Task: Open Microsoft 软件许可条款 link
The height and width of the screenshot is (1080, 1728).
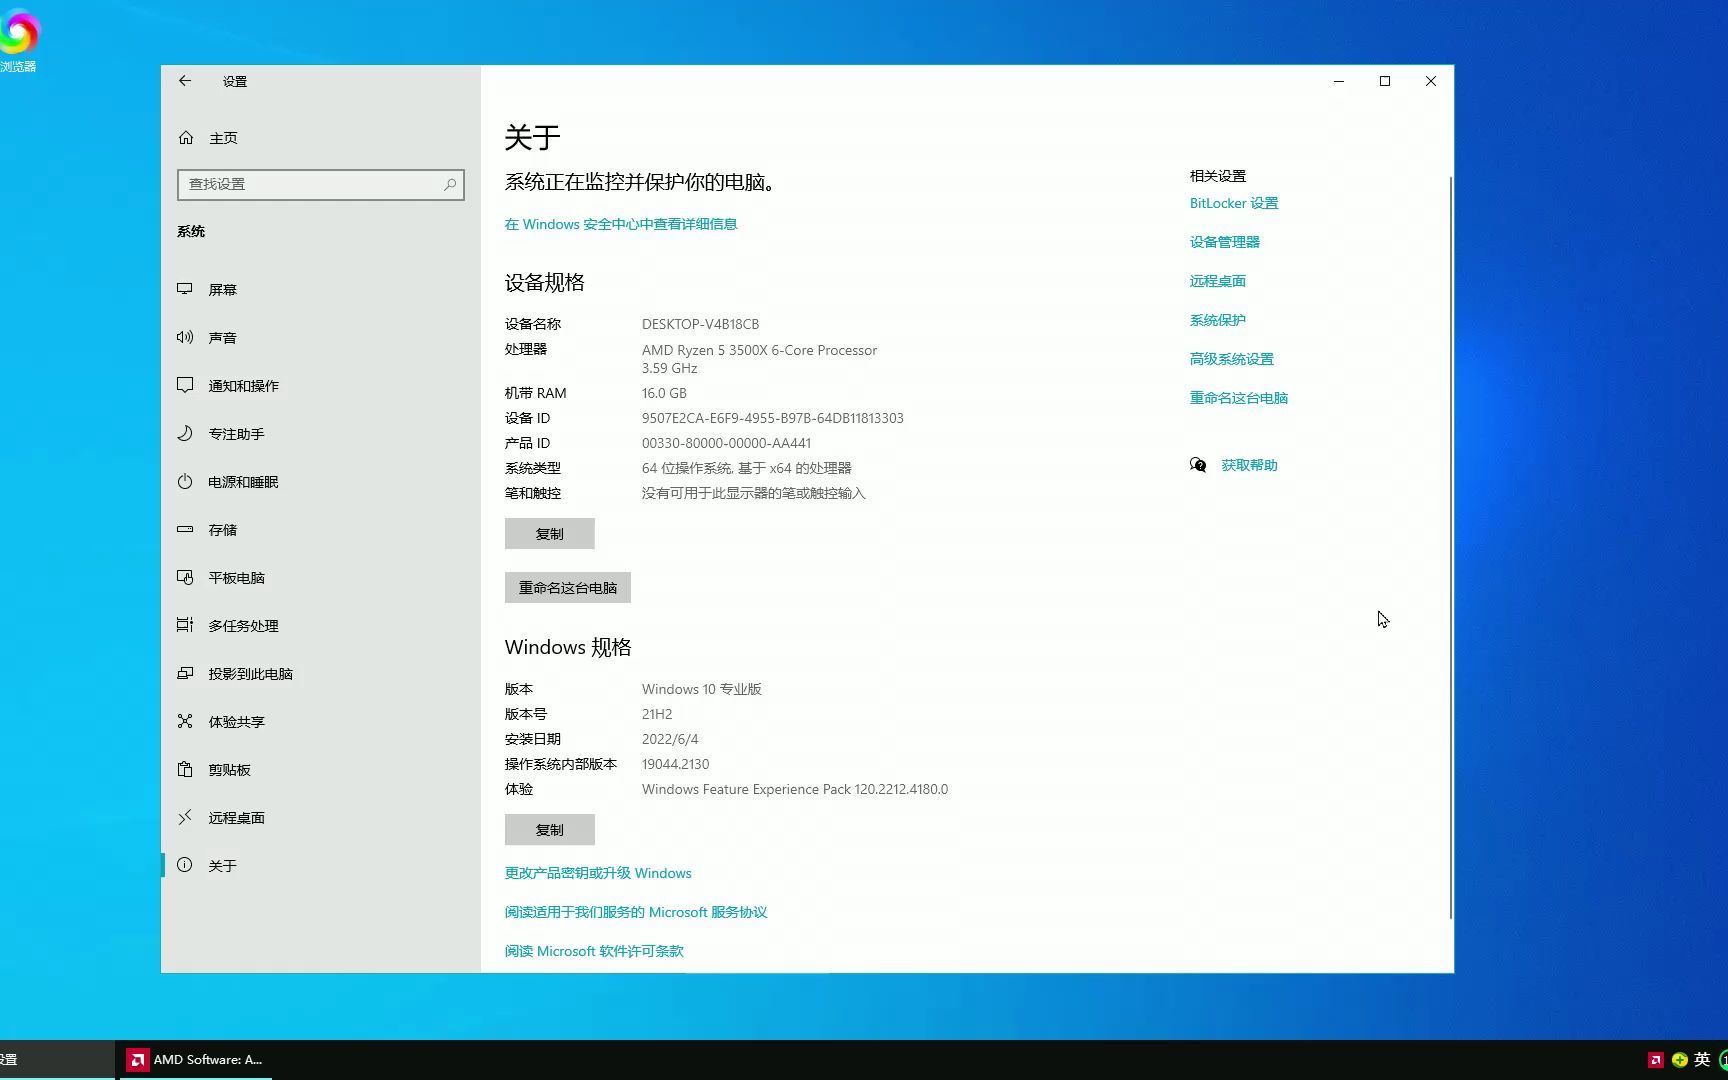Action: pos(594,951)
